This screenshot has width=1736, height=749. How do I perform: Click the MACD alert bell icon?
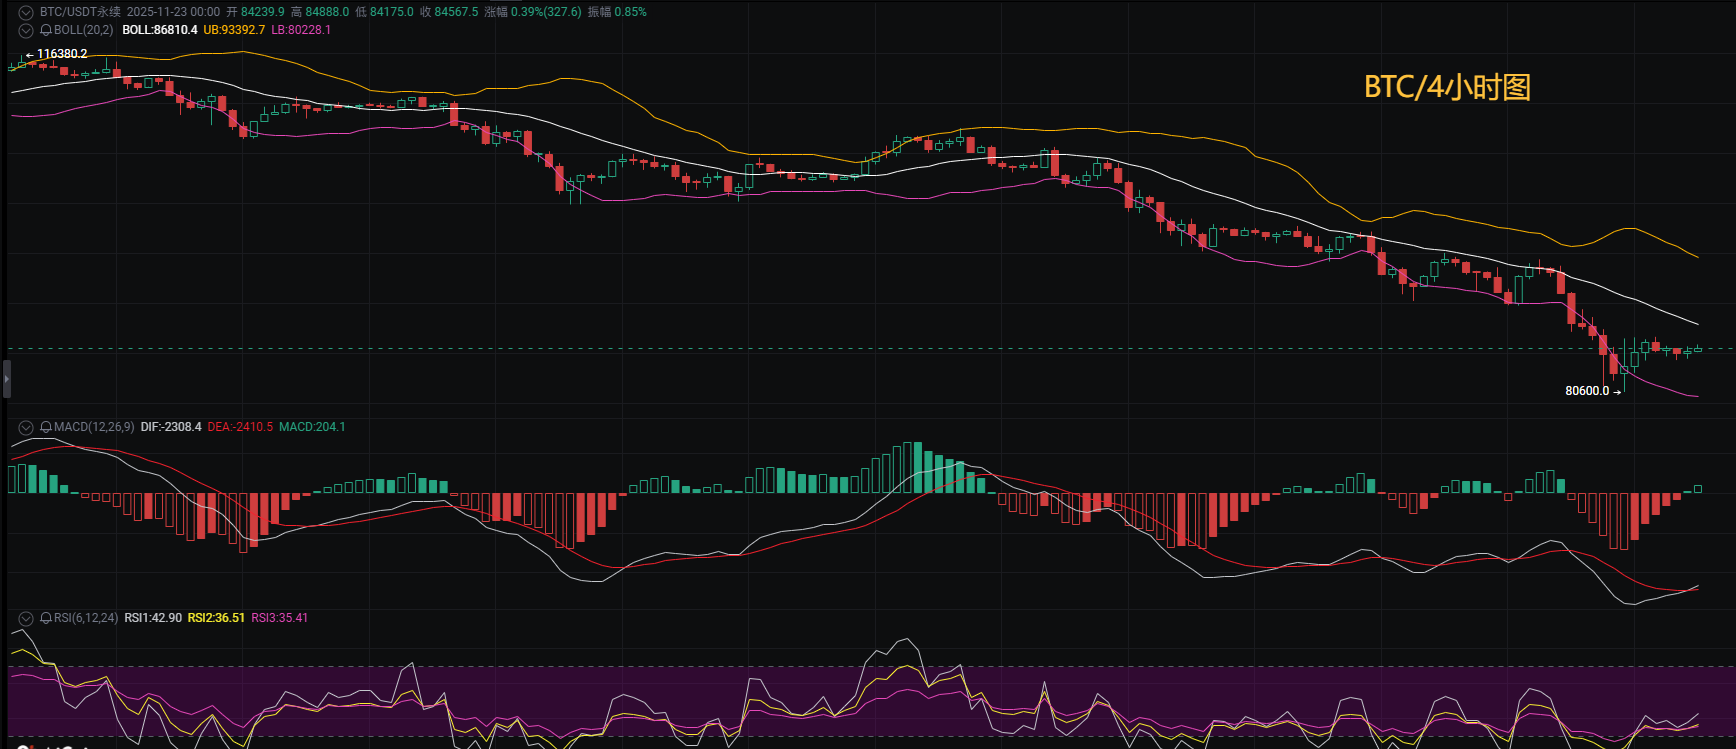point(46,428)
